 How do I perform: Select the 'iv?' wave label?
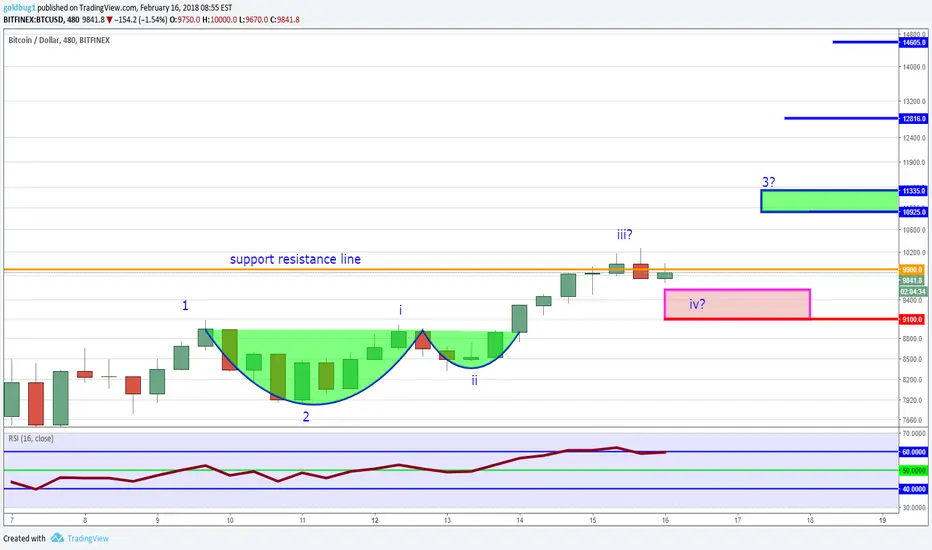click(697, 304)
